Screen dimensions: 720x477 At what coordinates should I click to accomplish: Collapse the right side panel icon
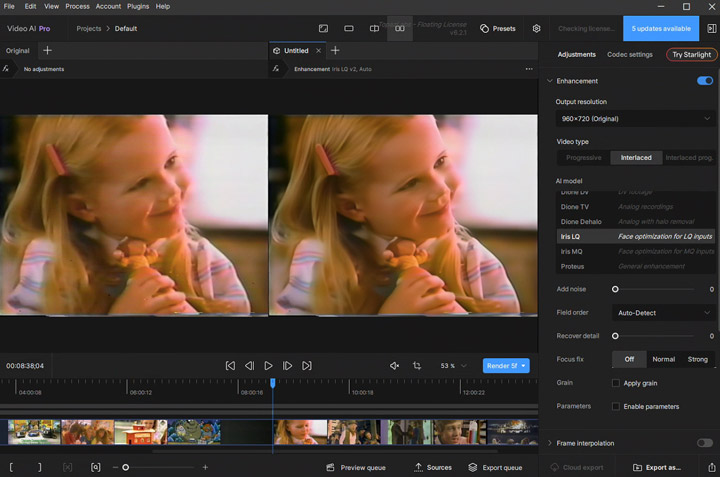click(711, 28)
